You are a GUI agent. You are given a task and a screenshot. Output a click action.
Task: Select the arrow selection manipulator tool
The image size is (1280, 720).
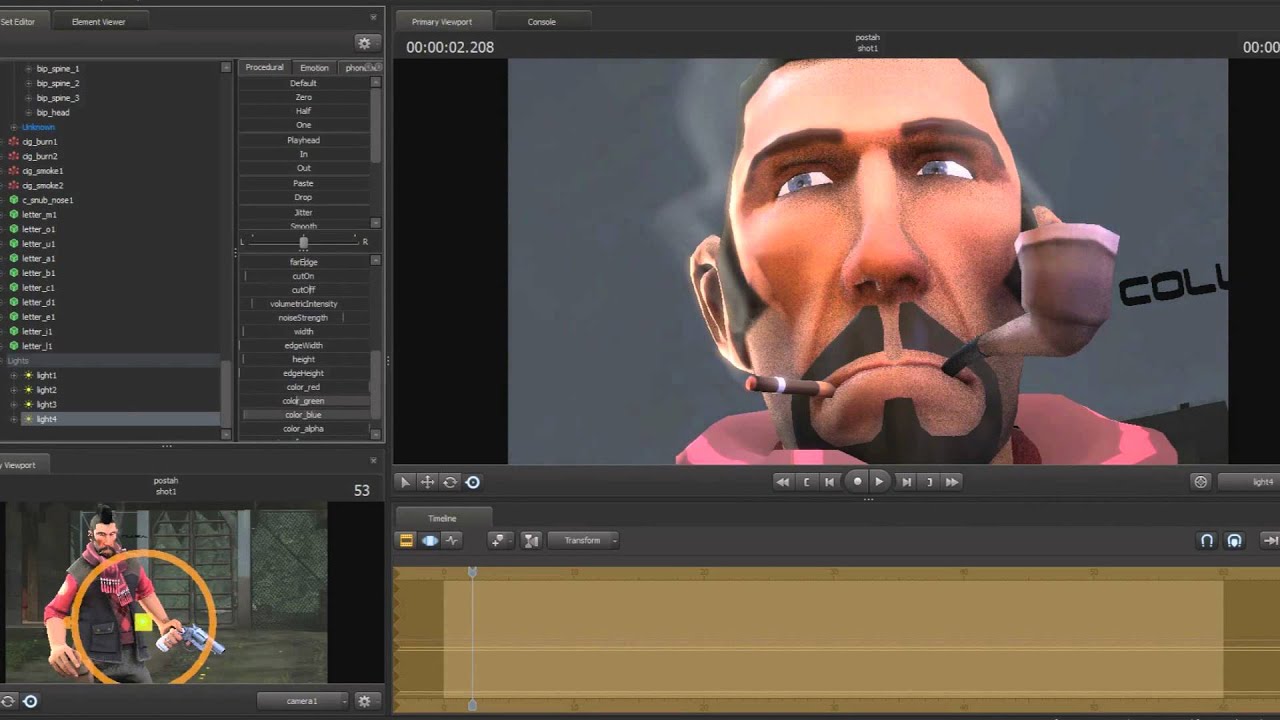[x=405, y=482]
